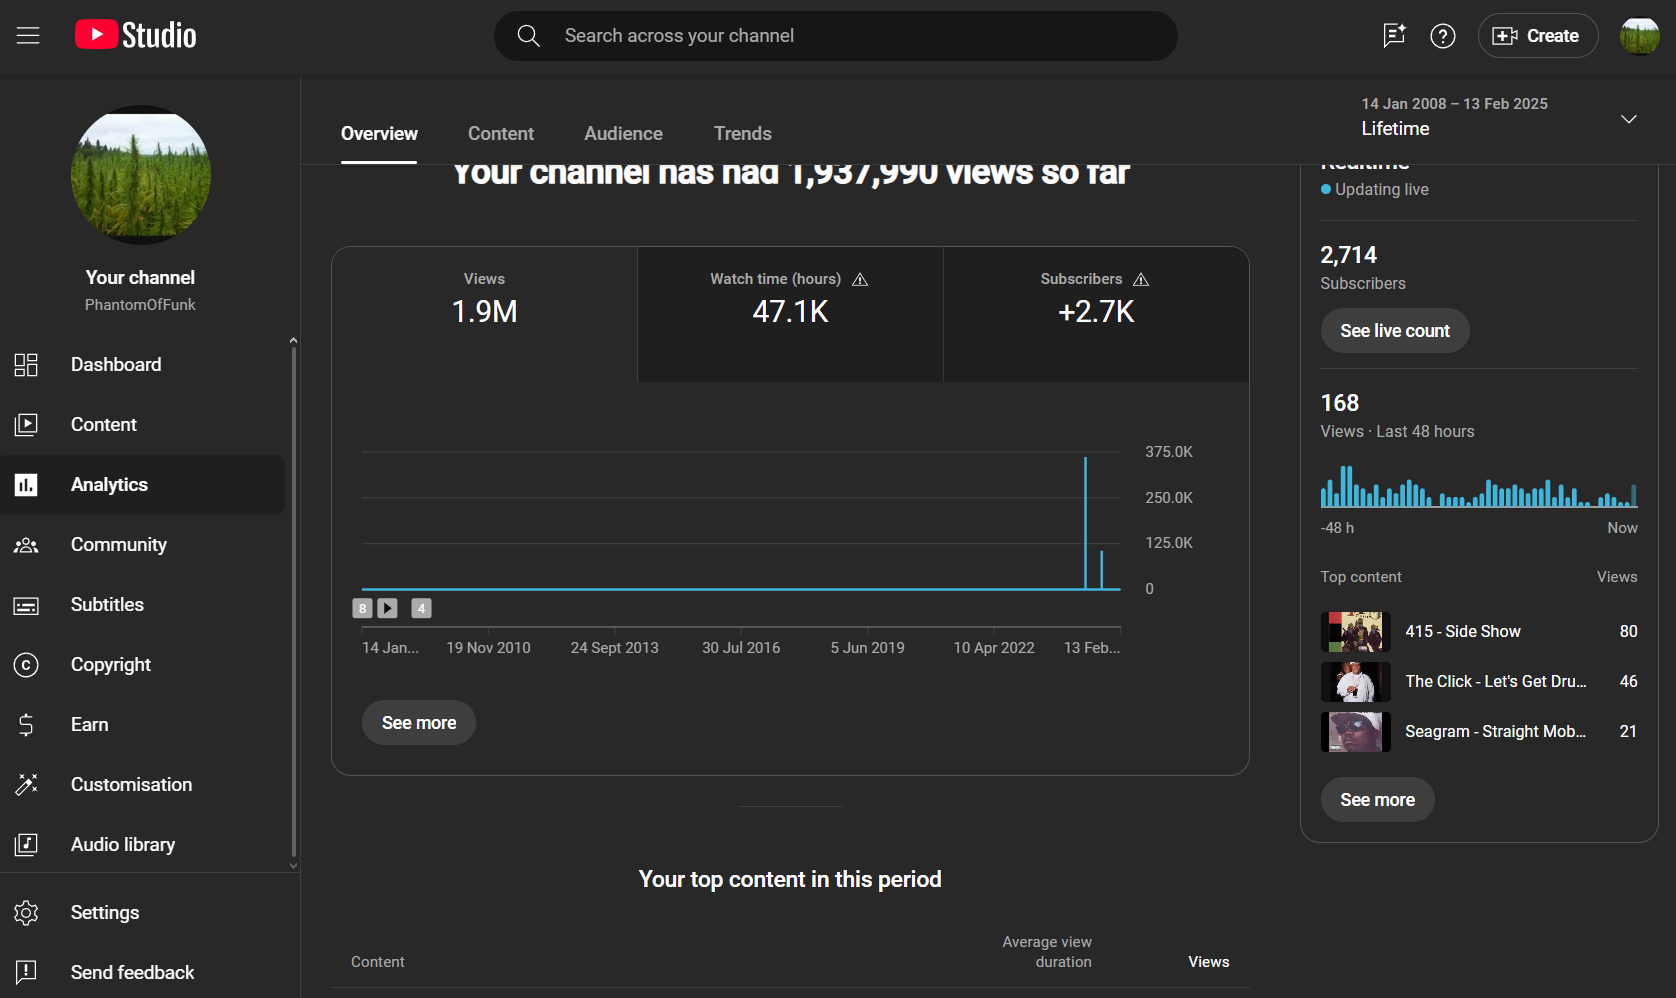The width and height of the screenshot is (1676, 998).
Task: Click See more under the views chart
Action: [x=419, y=723]
